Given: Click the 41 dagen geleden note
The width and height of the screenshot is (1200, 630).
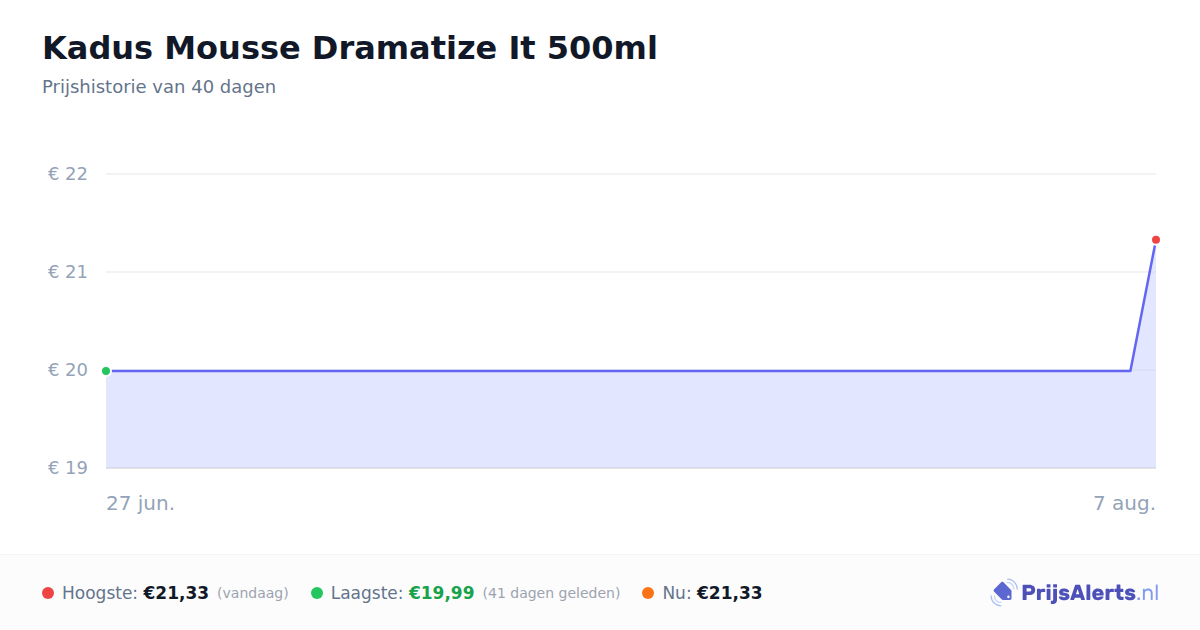Looking at the screenshot, I should (551, 594).
